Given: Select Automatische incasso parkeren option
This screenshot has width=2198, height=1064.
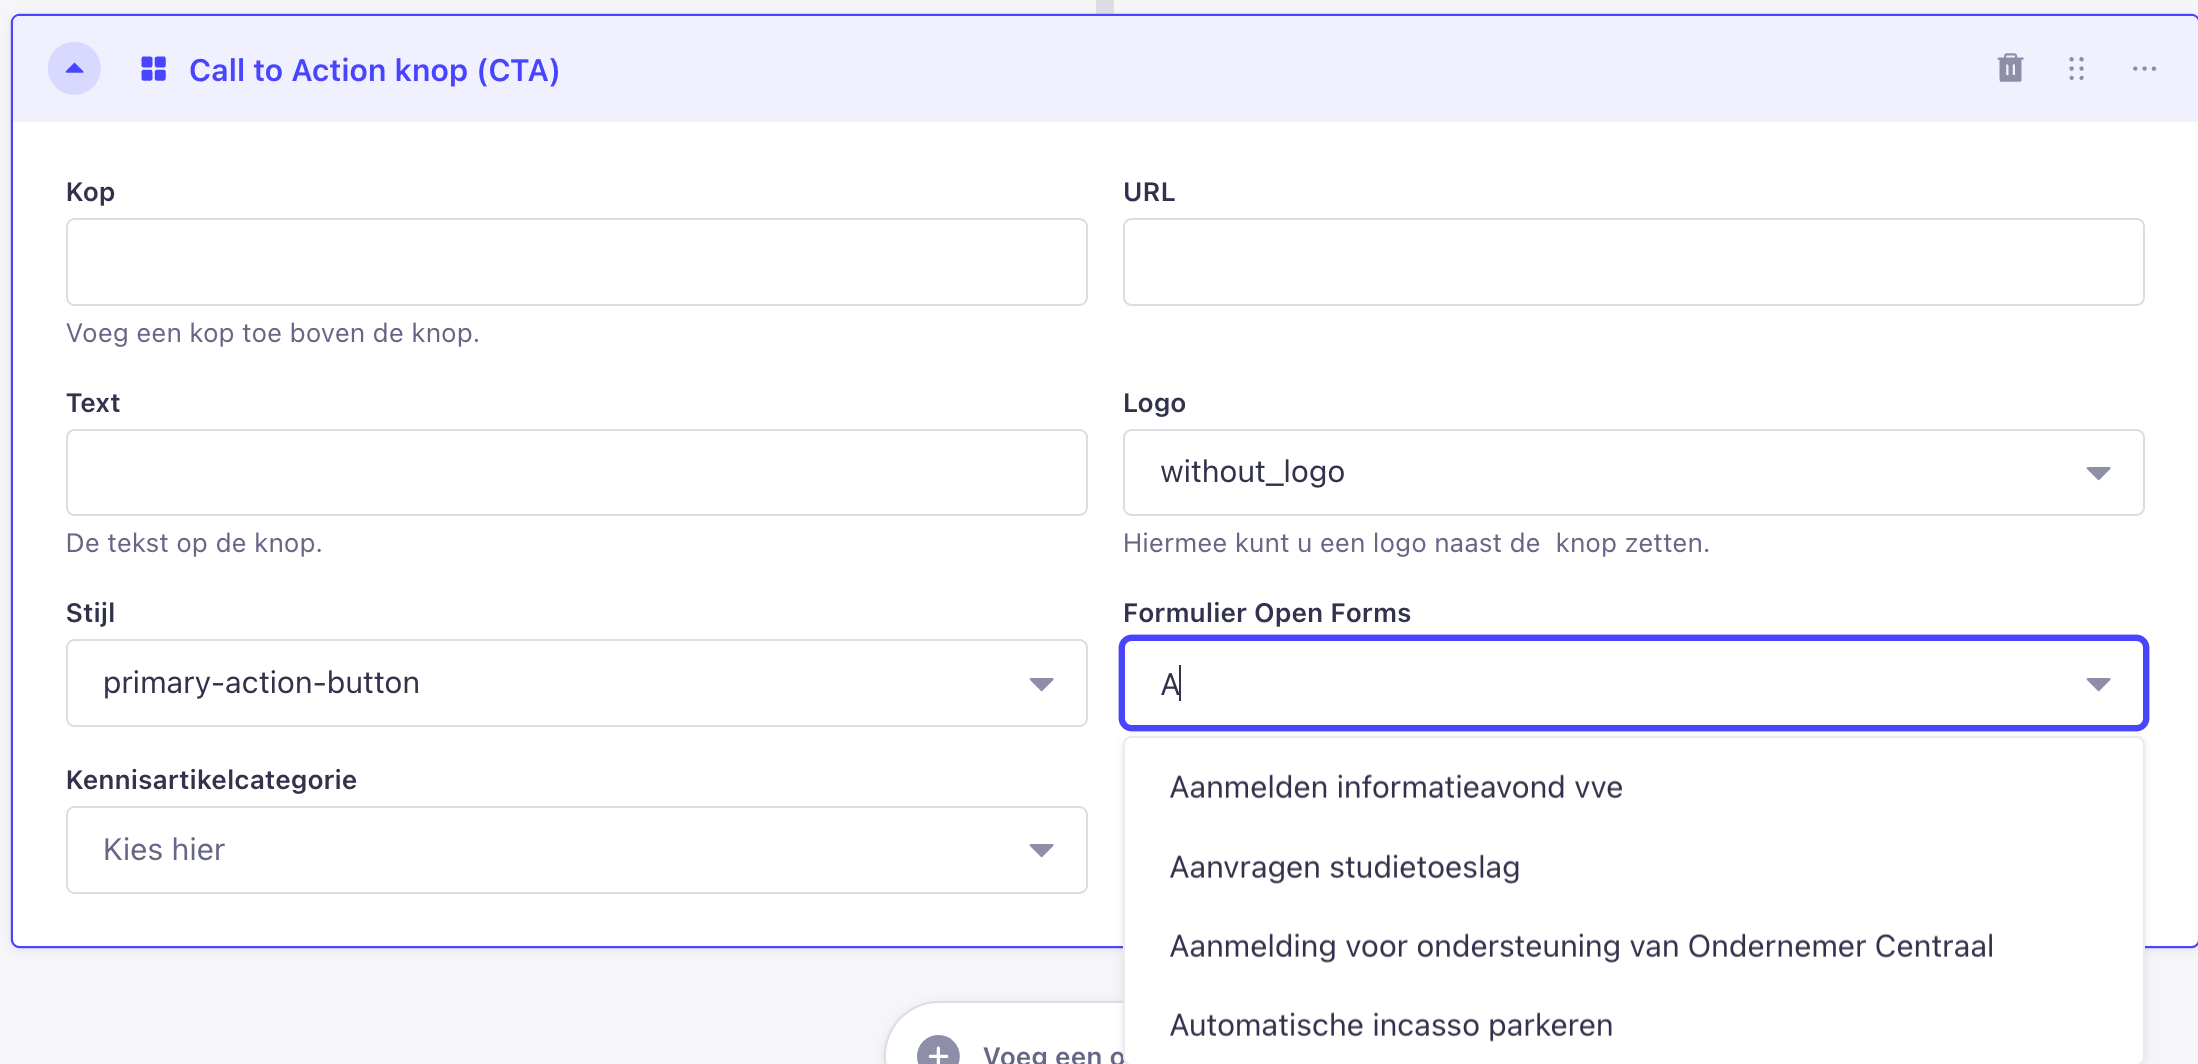Looking at the screenshot, I should tap(1633, 1025).
